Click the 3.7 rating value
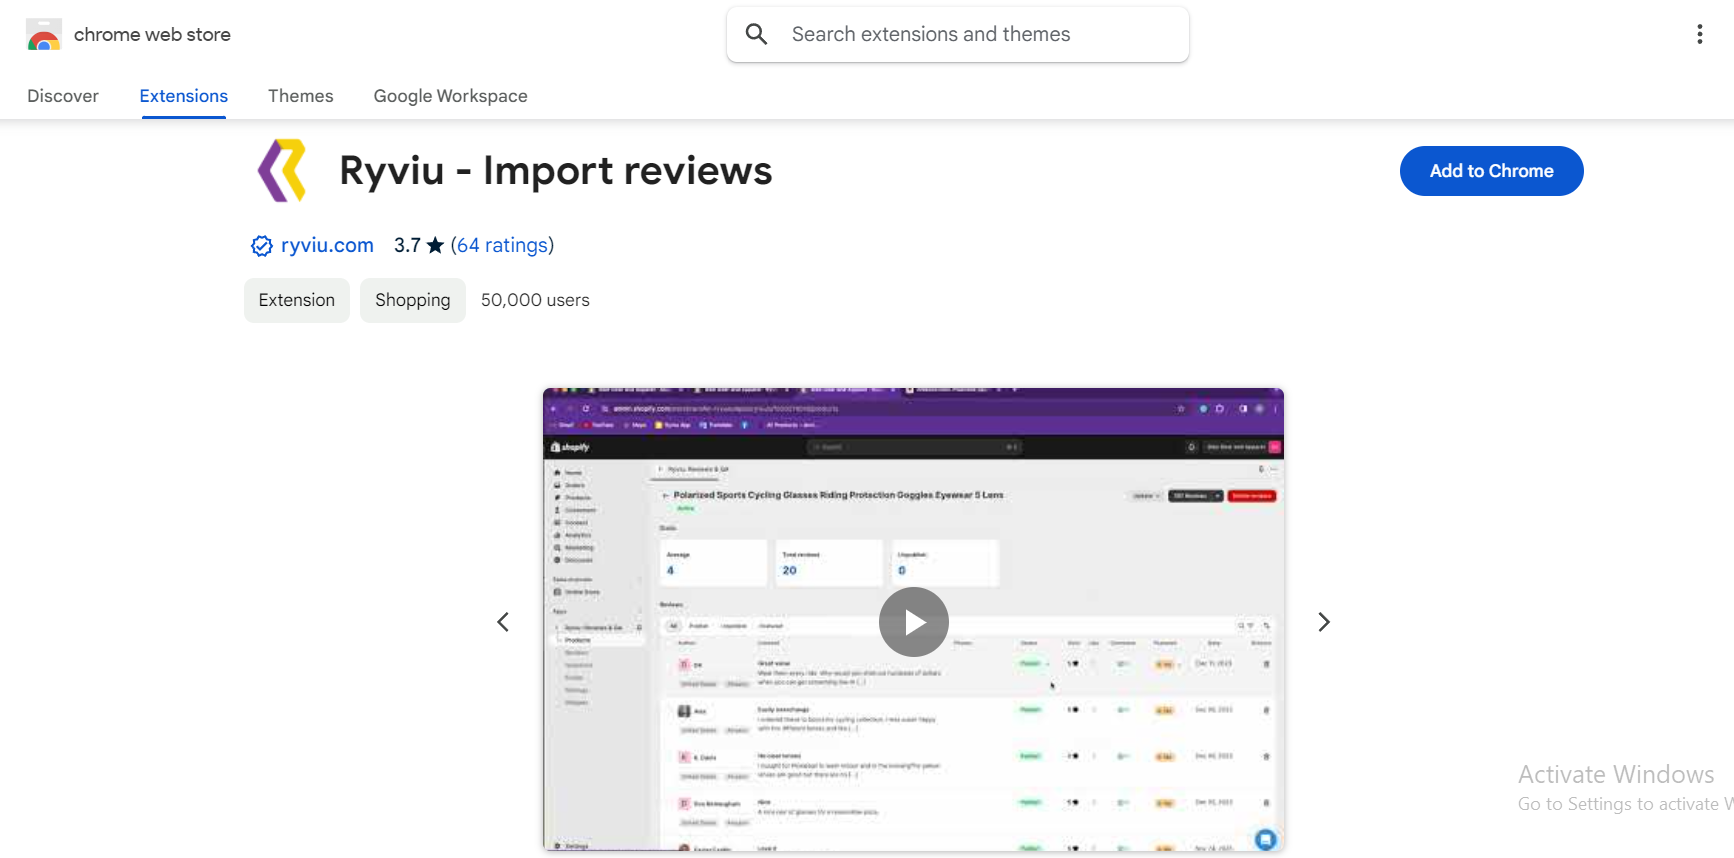Image resolution: width=1734 pixels, height=858 pixels. click(x=407, y=245)
